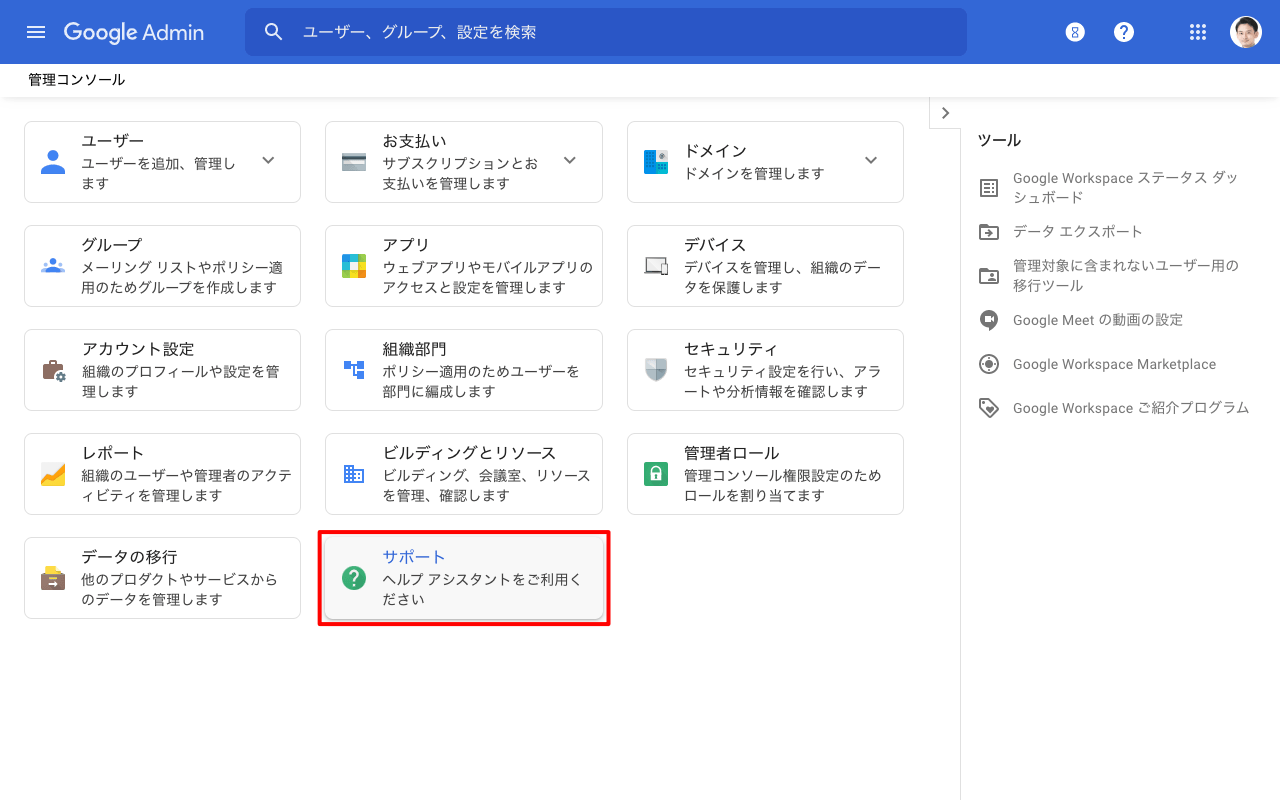Open the 管理者ロール card title
The width and height of the screenshot is (1280, 800).
(x=732, y=453)
